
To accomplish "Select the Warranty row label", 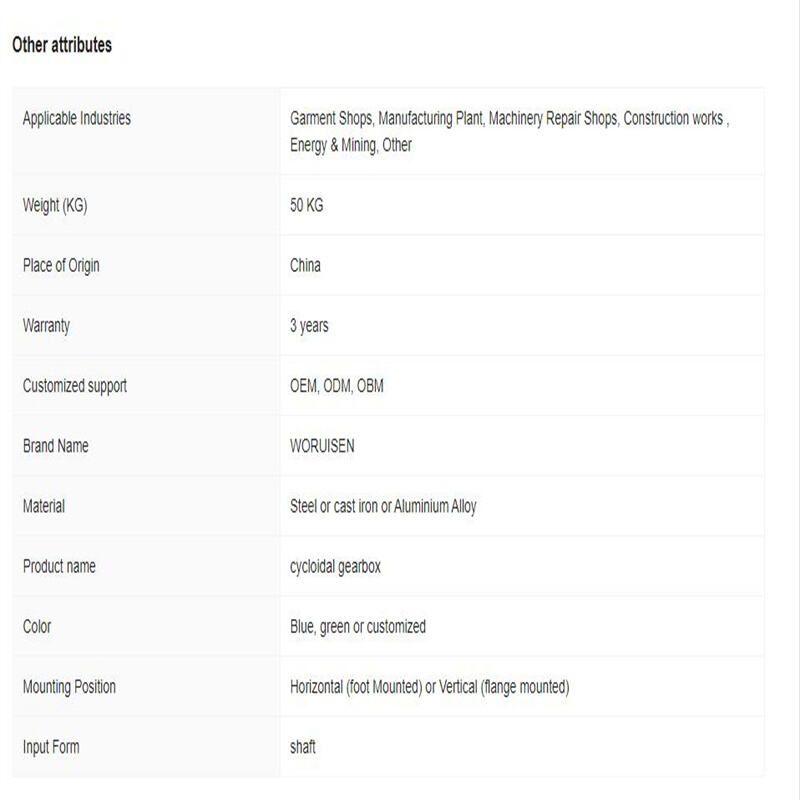I will point(46,326).
